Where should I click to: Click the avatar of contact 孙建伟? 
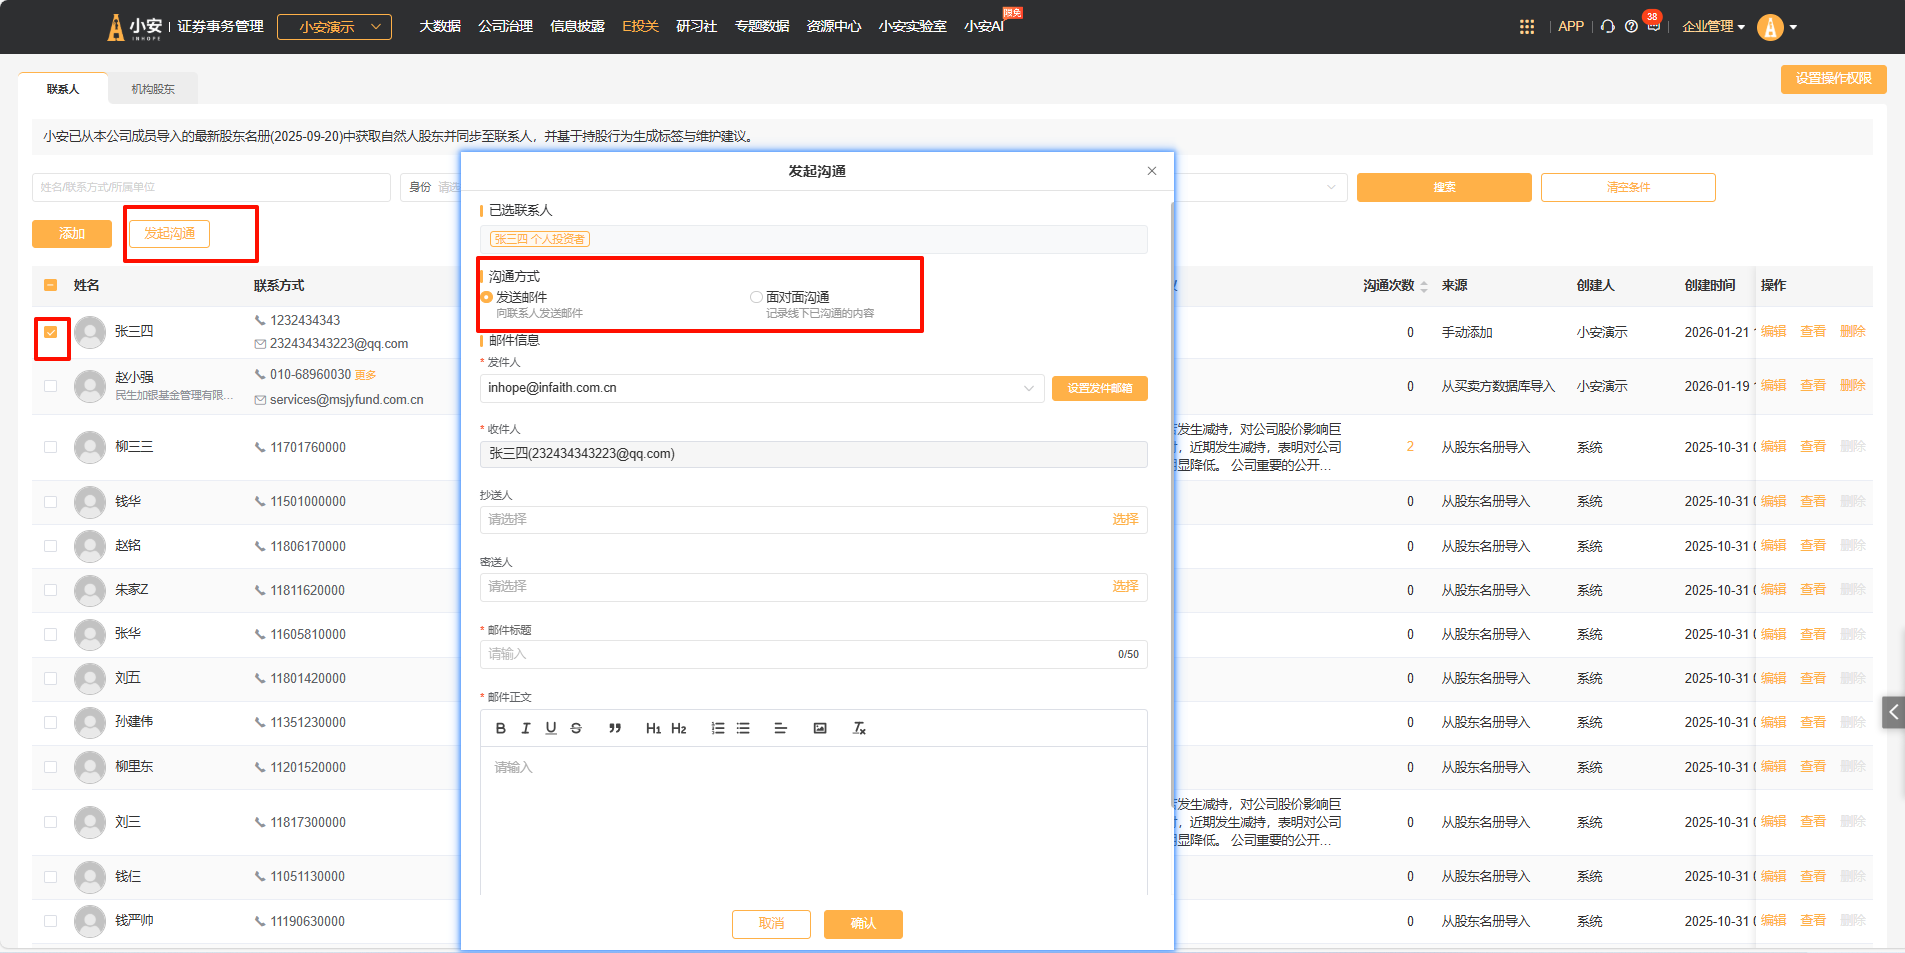[90, 722]
